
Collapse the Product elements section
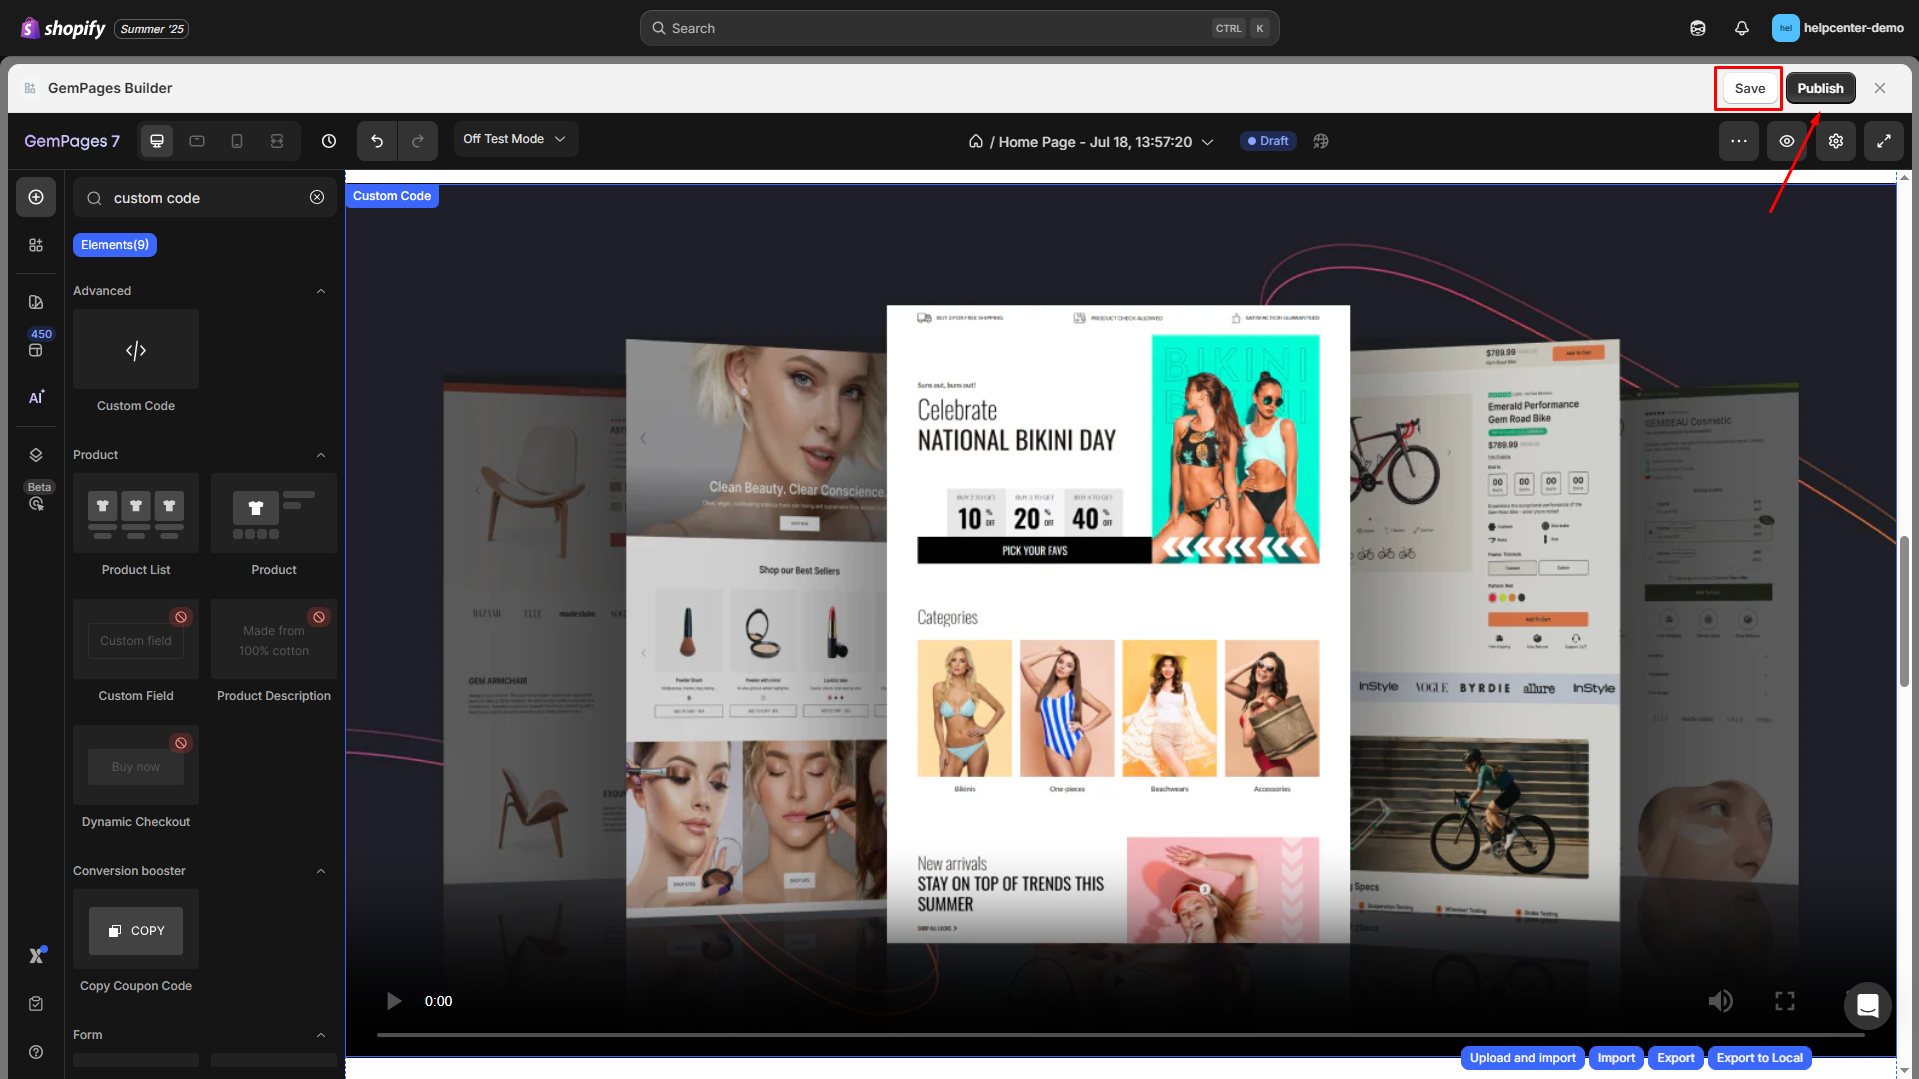click(321, 455)
